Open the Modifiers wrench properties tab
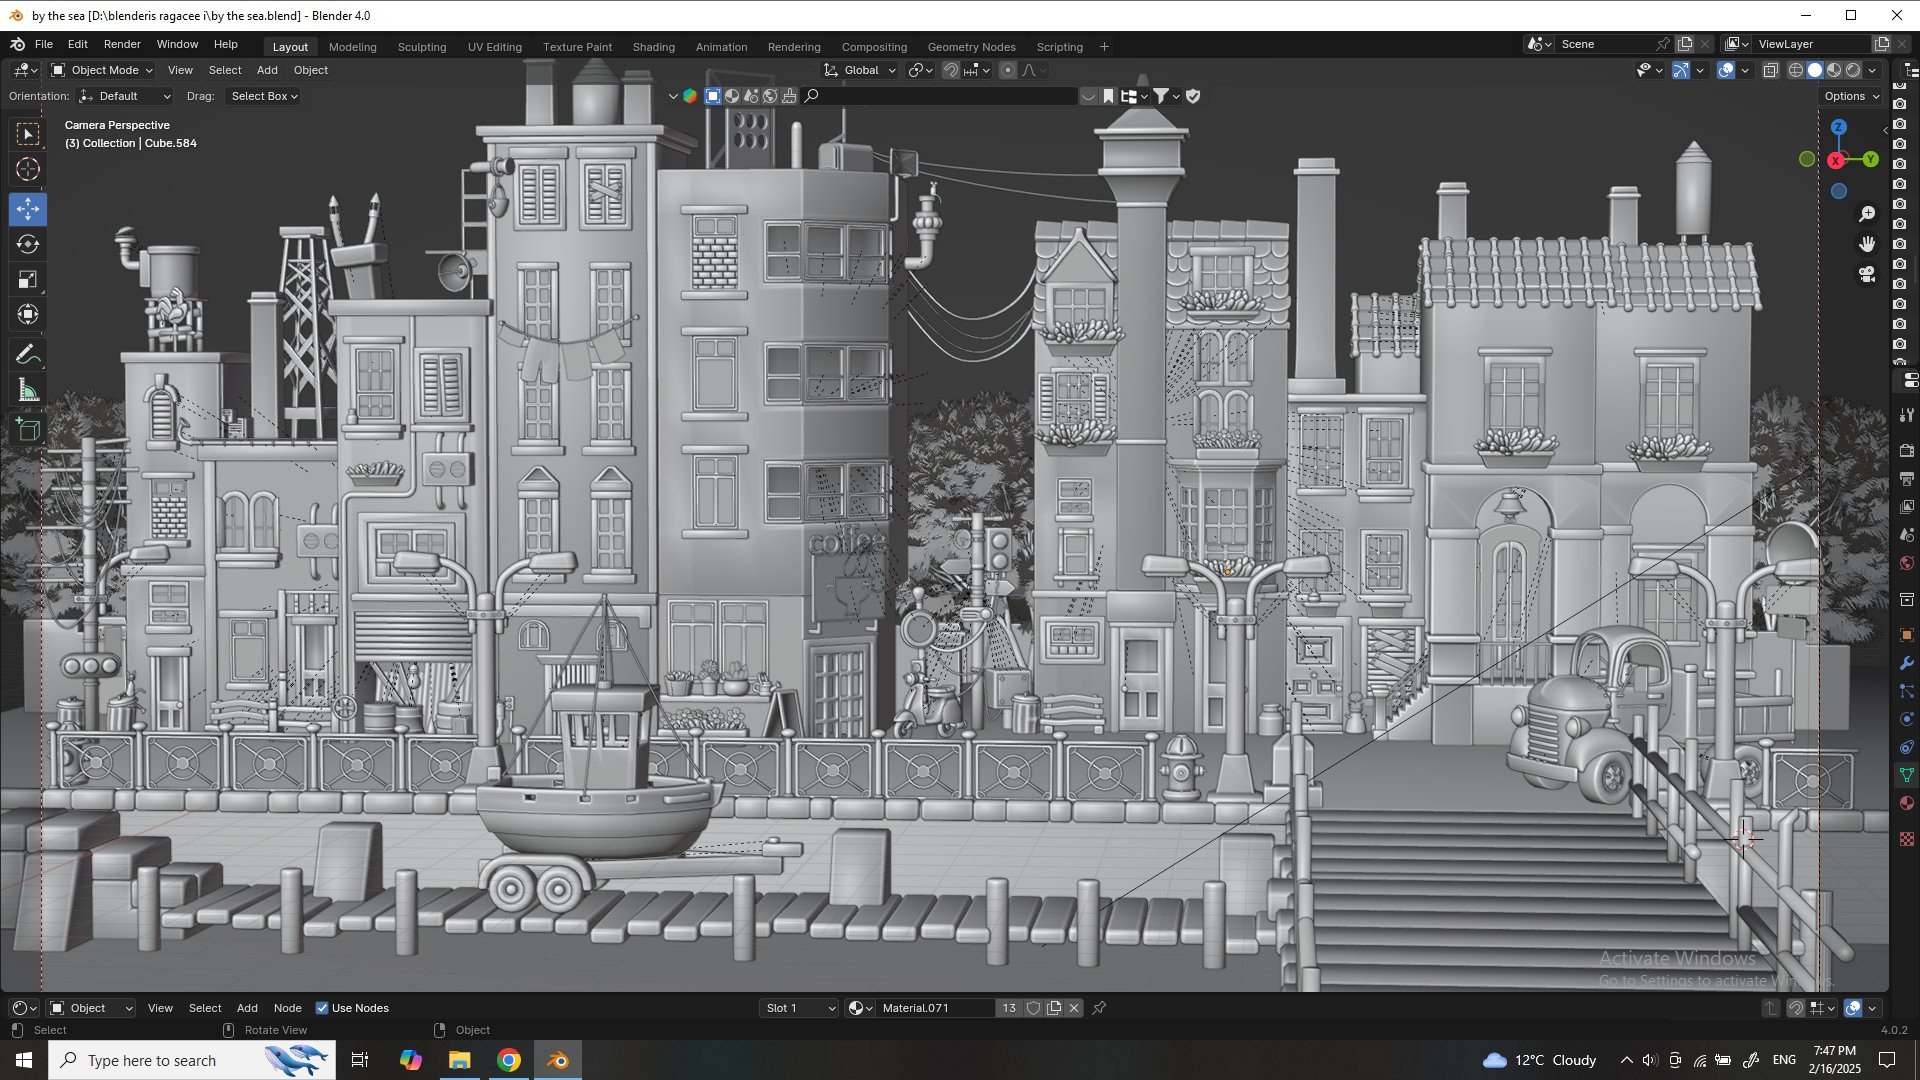The image size is (1920, 1080). point(1906,663)
